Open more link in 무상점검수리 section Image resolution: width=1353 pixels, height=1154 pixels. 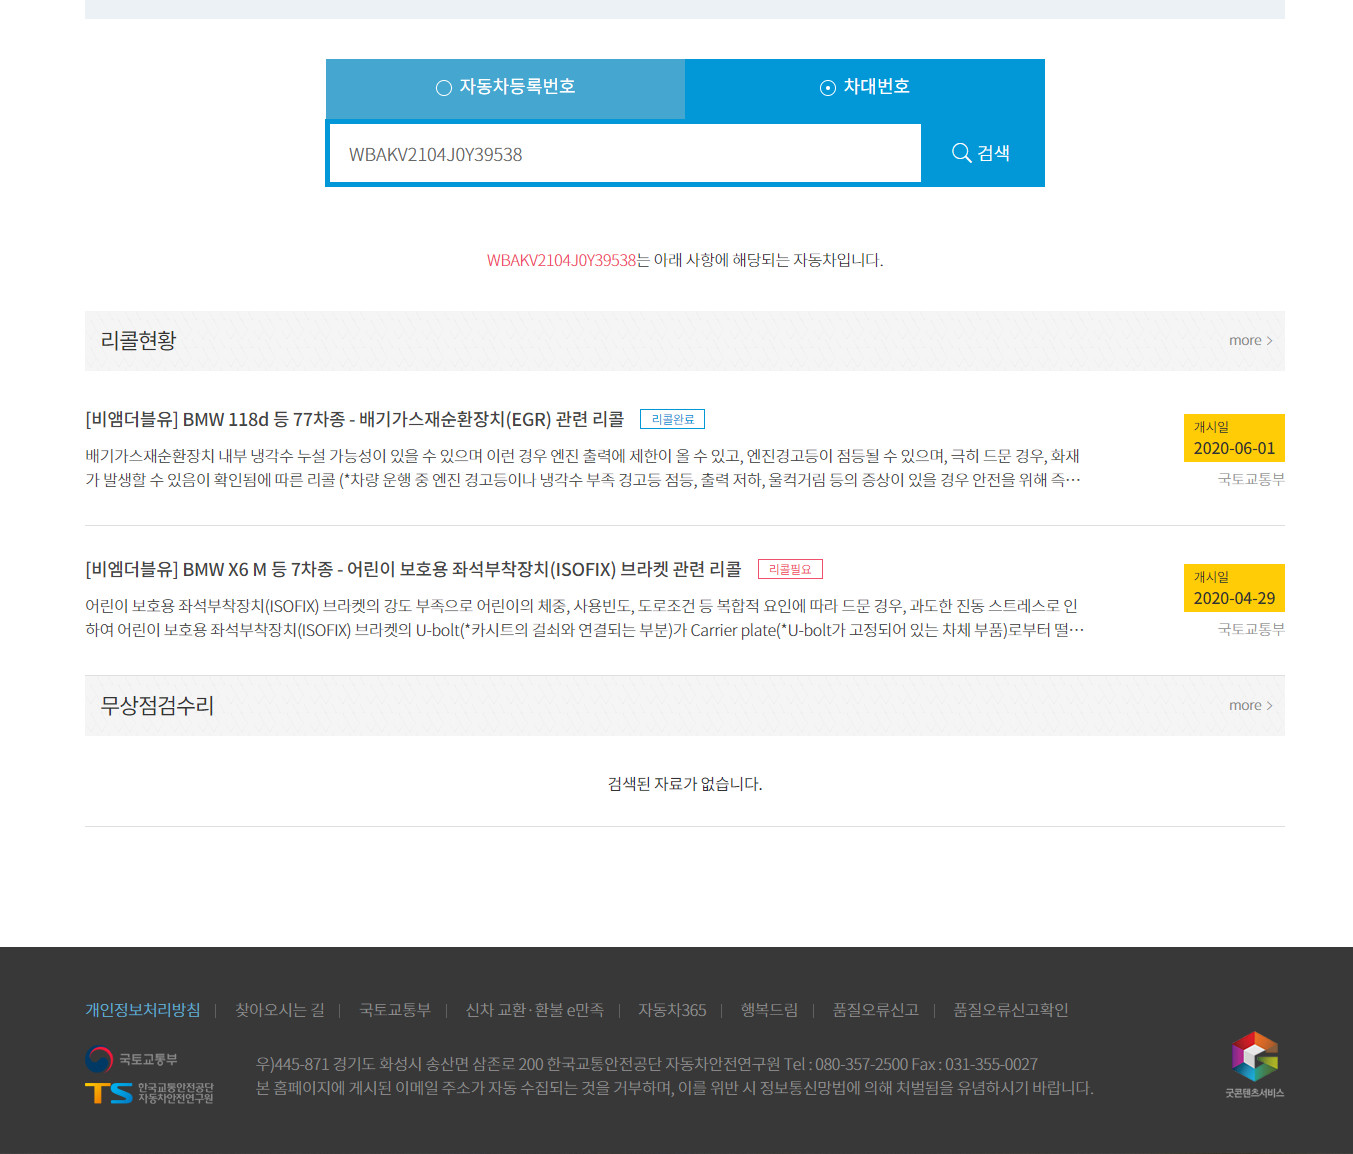(1251, 706)
